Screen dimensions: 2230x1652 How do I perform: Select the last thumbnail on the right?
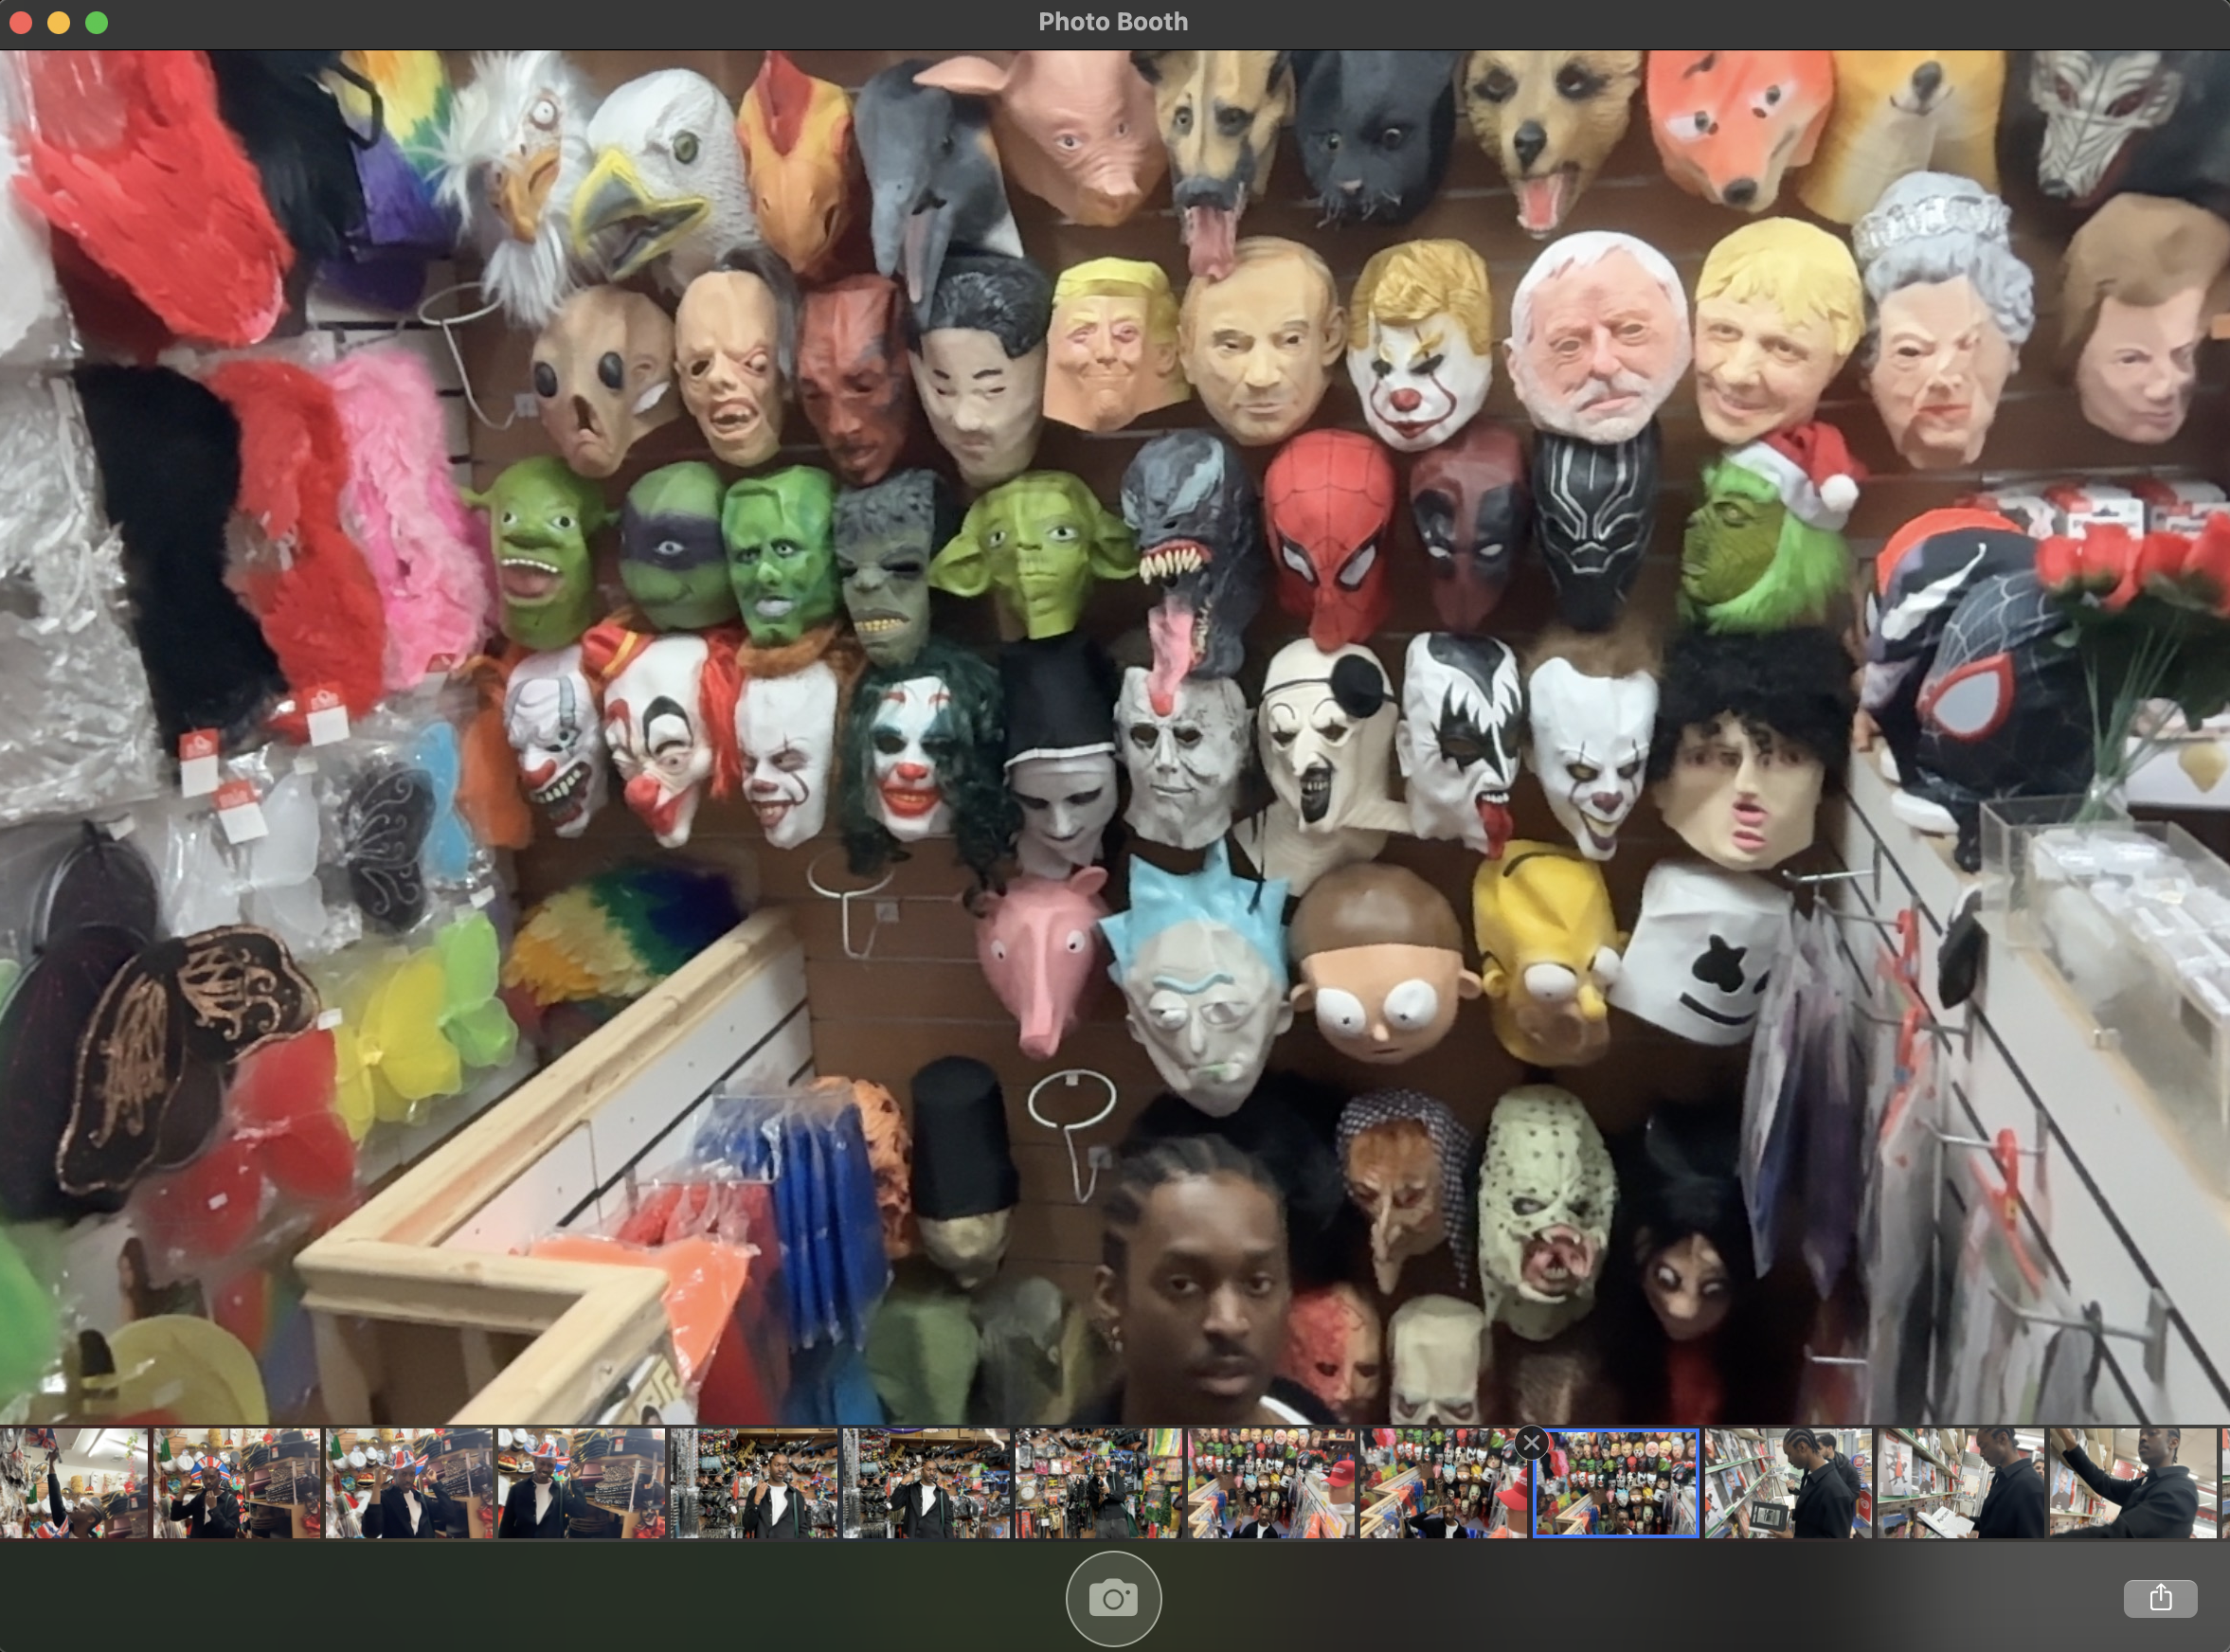(x=2133, y=1484)
